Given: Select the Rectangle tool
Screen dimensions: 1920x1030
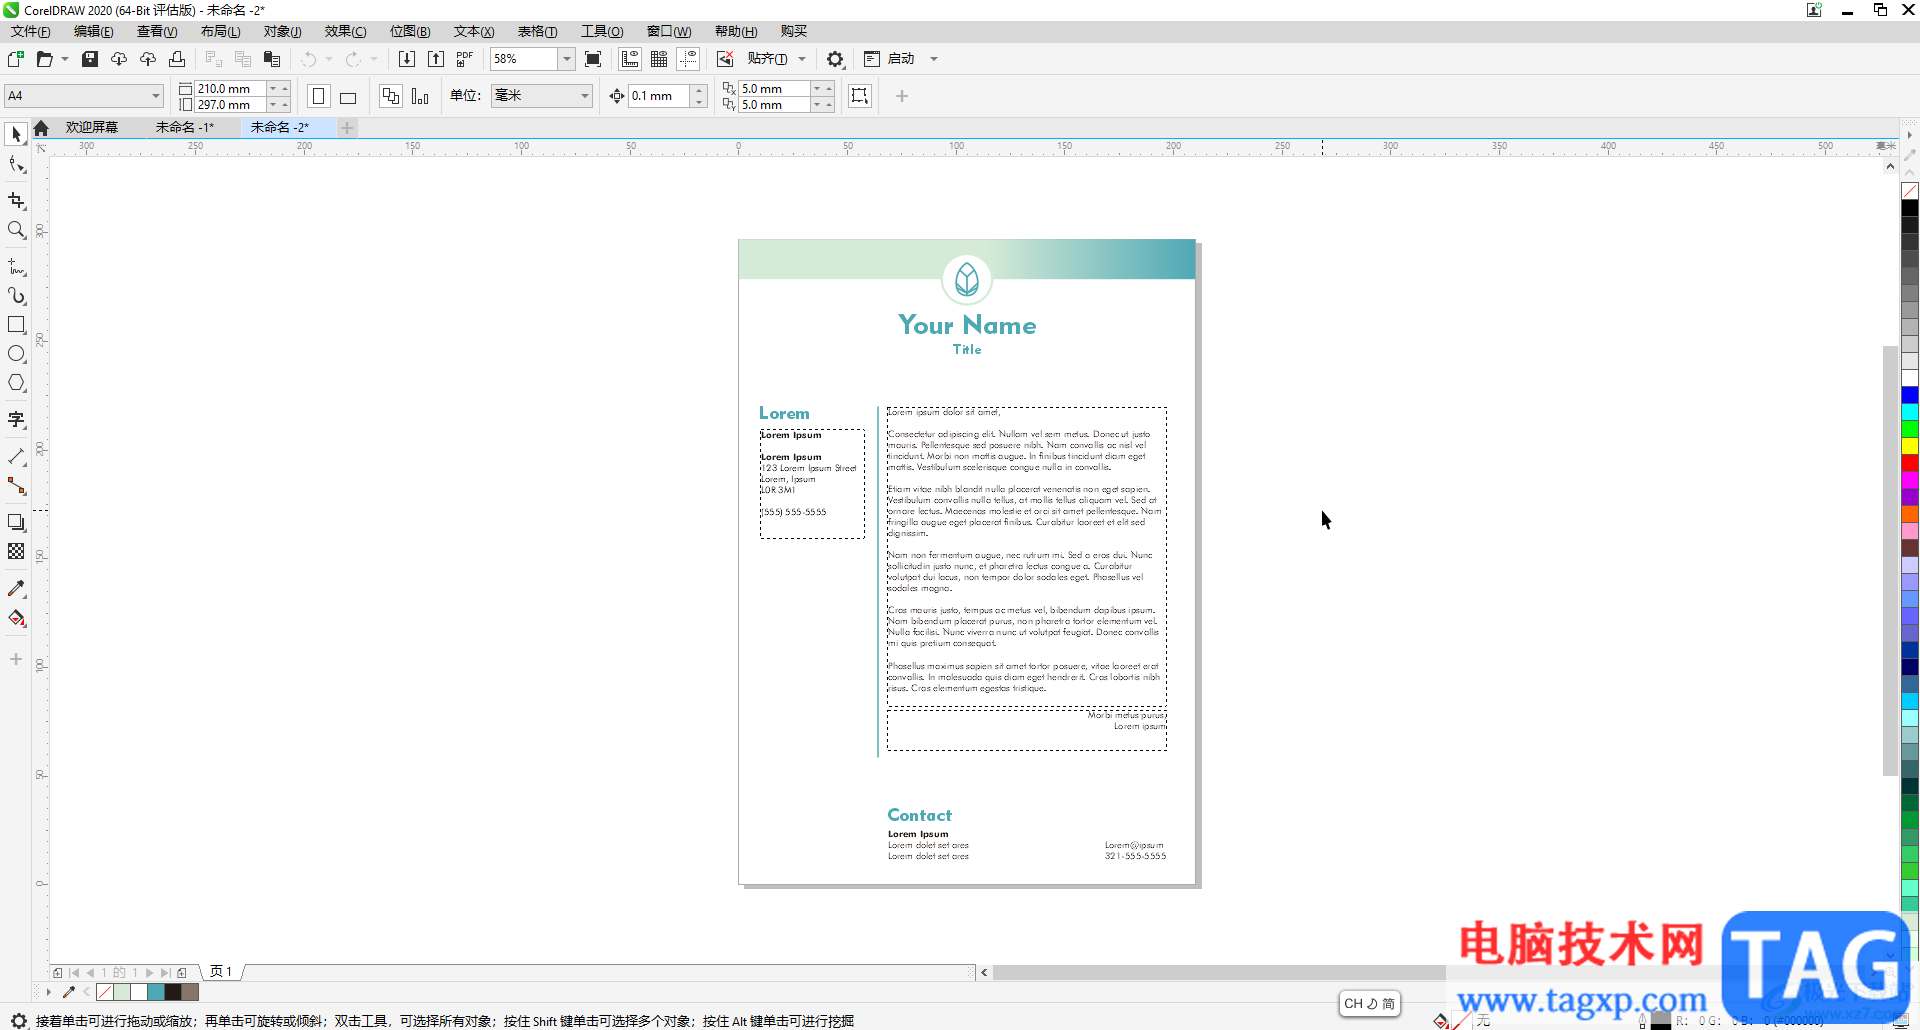Looking at the screenshot, I should pos(16,325).
